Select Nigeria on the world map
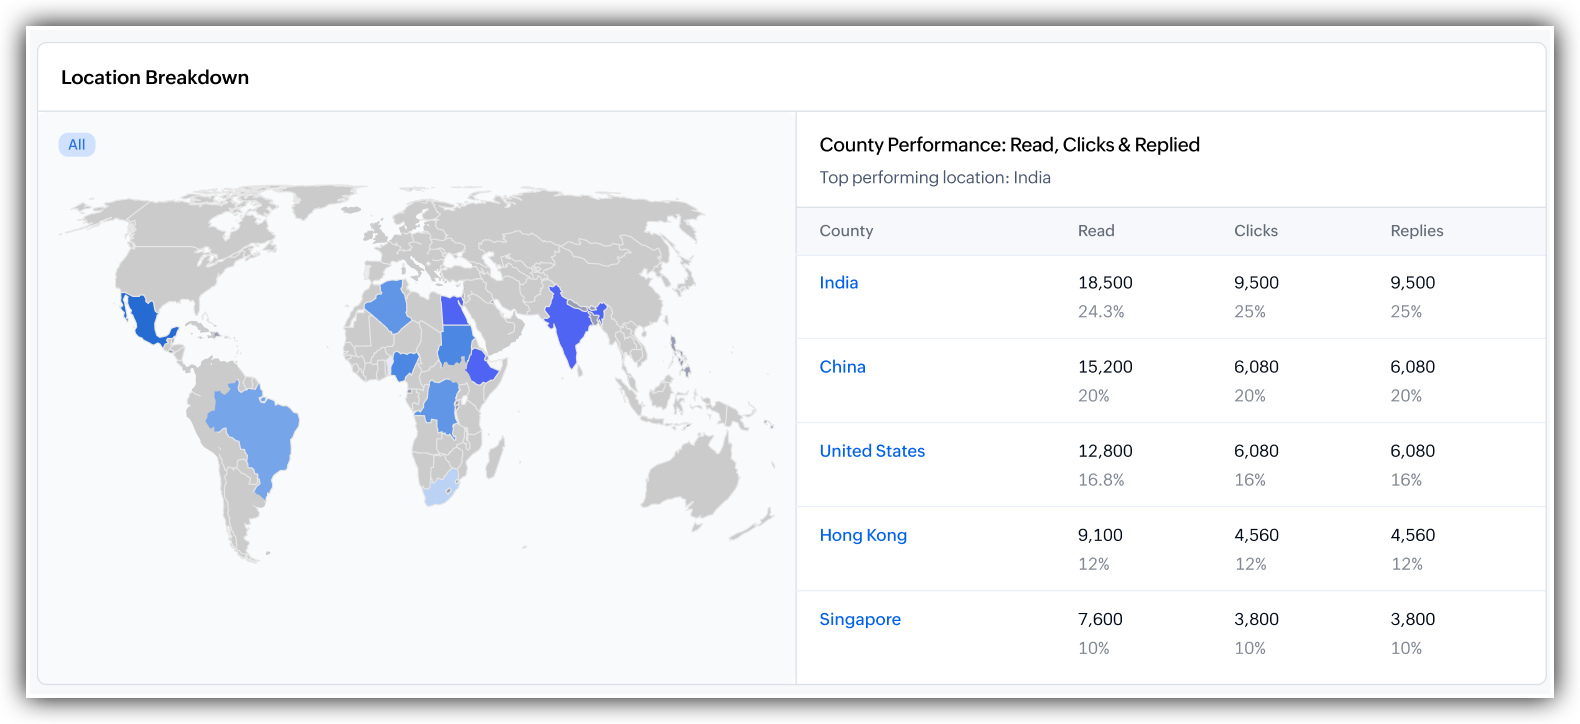Viewport: 1580px width, 724px height. point(404,366)
